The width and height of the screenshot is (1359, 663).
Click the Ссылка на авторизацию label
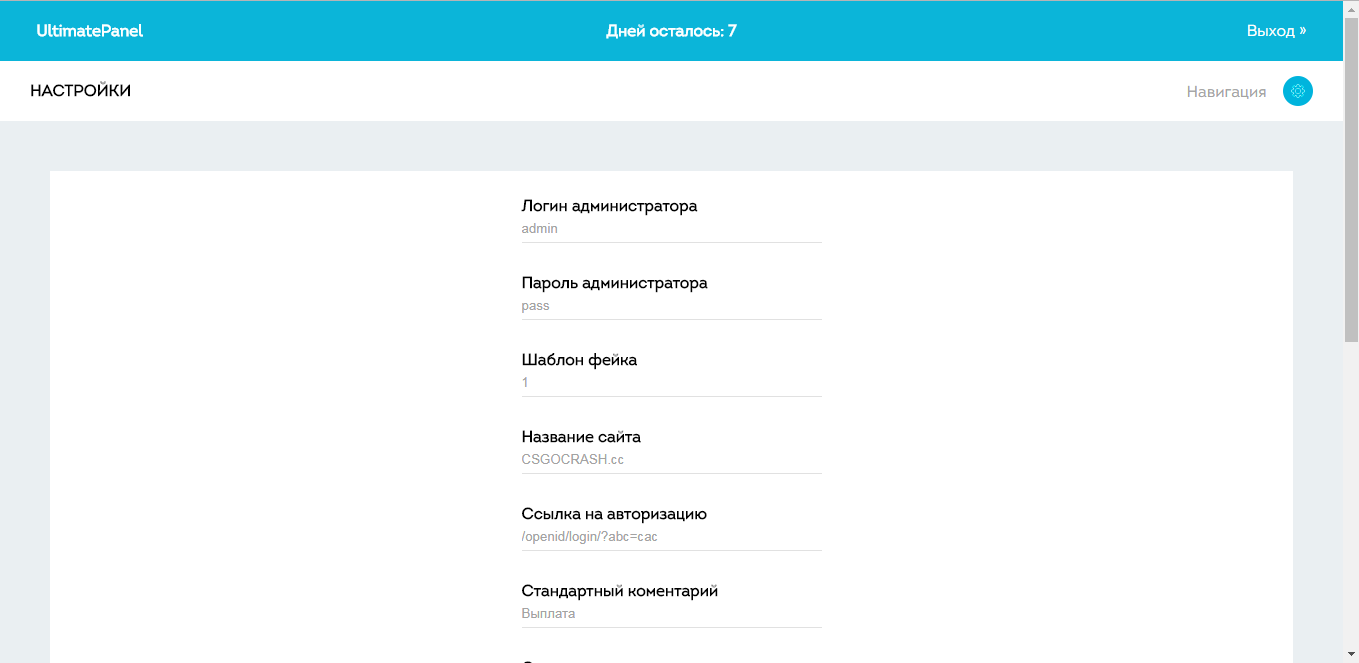614,514
